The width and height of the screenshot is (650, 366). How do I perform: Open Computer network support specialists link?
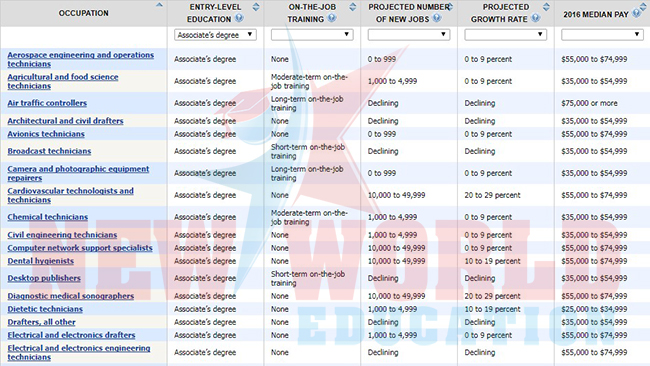pos(80,248)
